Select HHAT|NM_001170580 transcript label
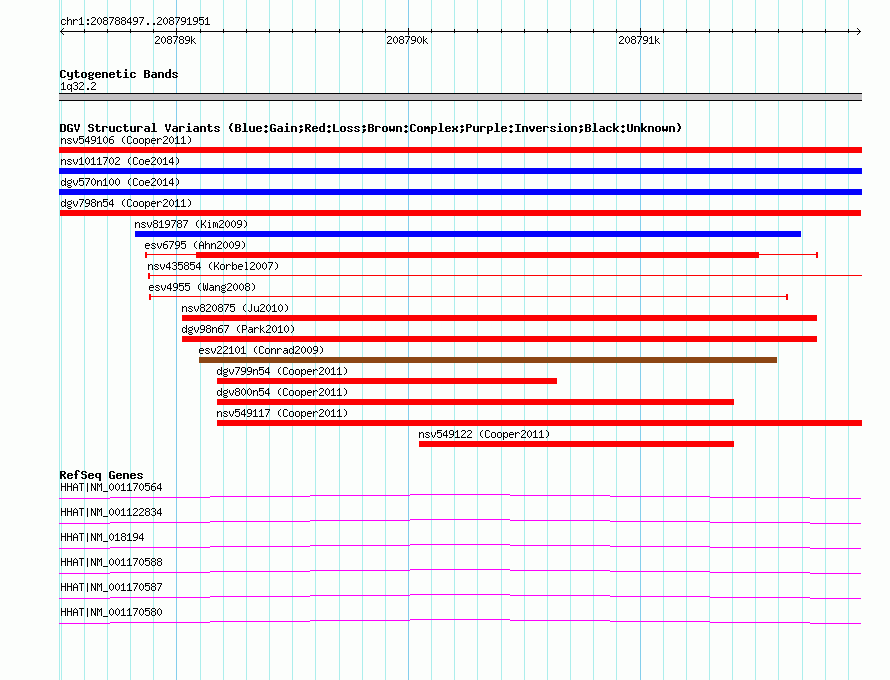The width and height of the screenshot is (890, 680). tap(111, 612)
